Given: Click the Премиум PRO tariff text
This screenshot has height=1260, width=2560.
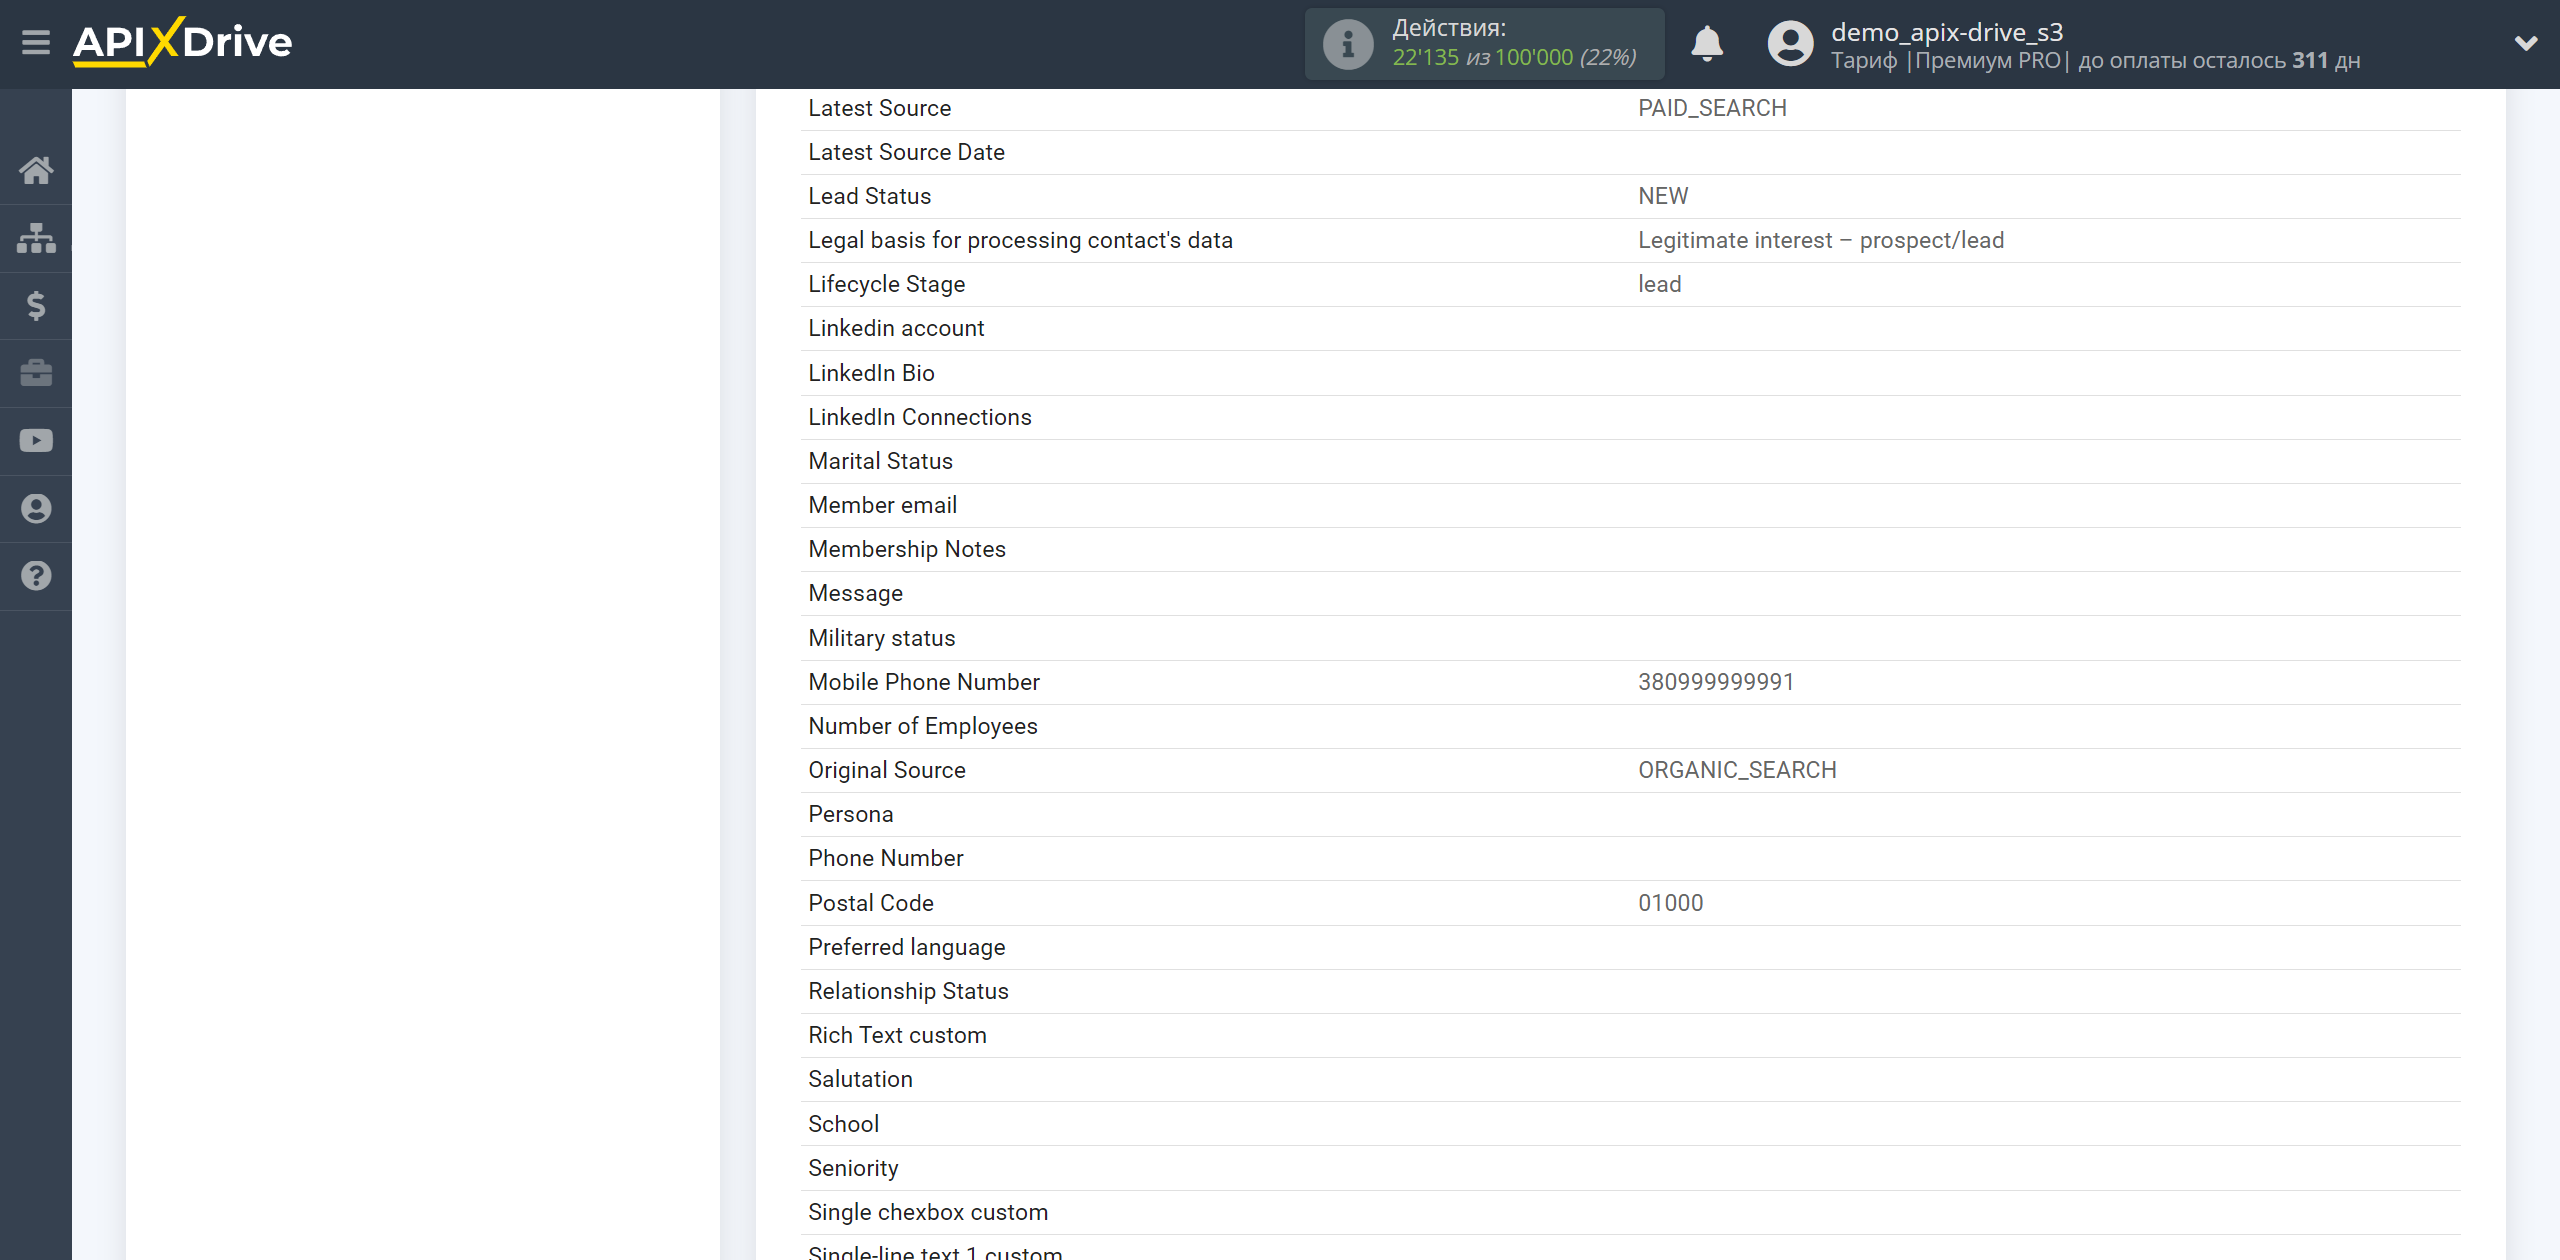Looking at the screenshot, I should point(1988,60).
